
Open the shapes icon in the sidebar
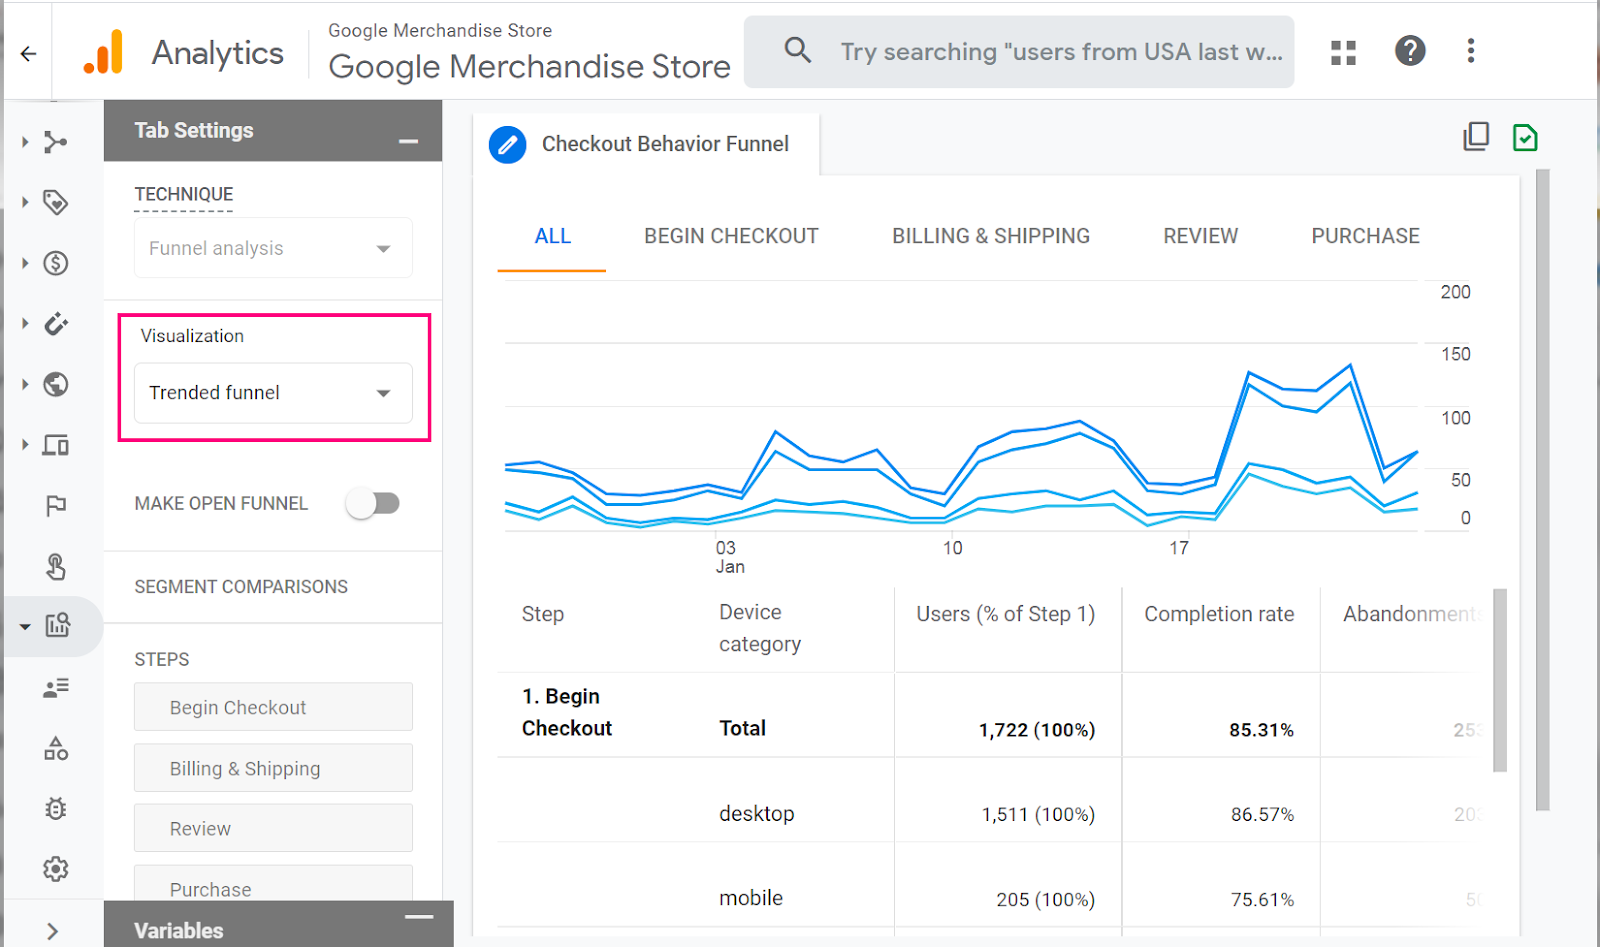[x=56, y=748]
